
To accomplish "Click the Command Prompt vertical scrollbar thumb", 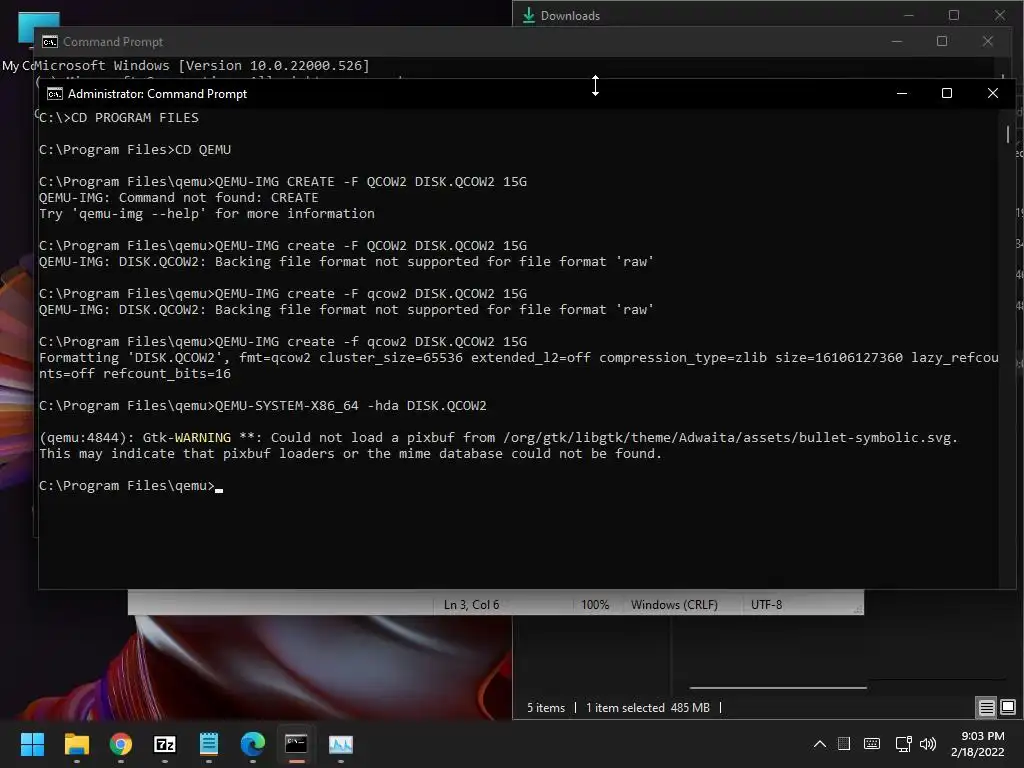I will click(1008, 135).
